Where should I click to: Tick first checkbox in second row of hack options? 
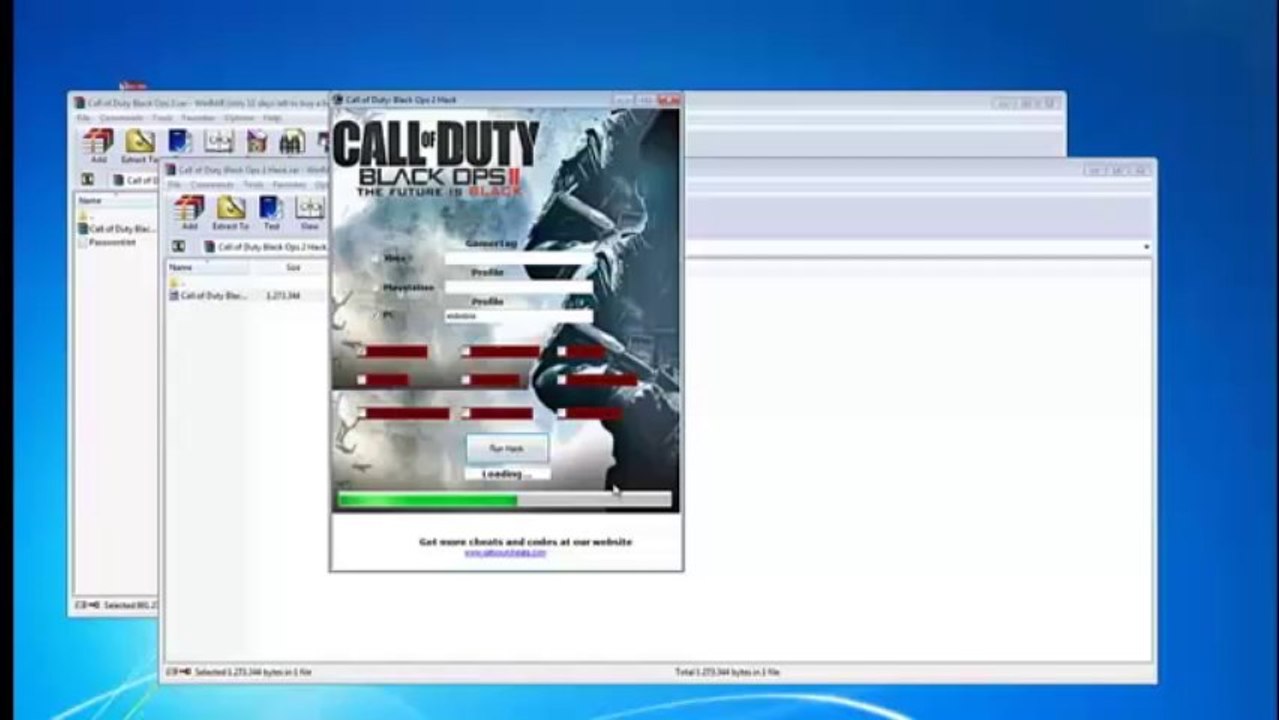click(x=362, y=381)
